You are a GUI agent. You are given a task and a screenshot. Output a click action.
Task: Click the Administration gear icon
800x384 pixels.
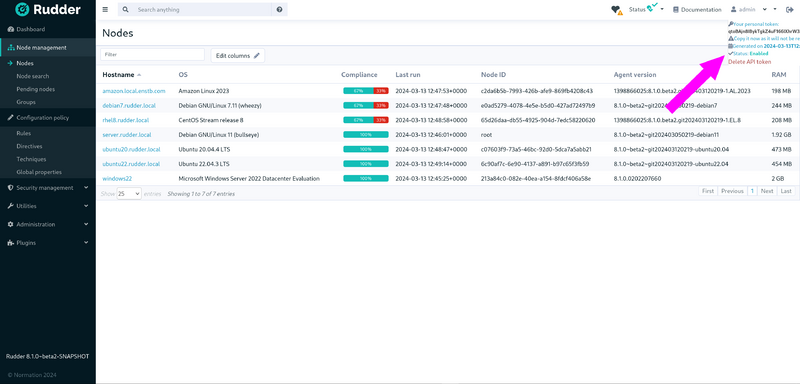pyautogui.click(x=11, y=224)
